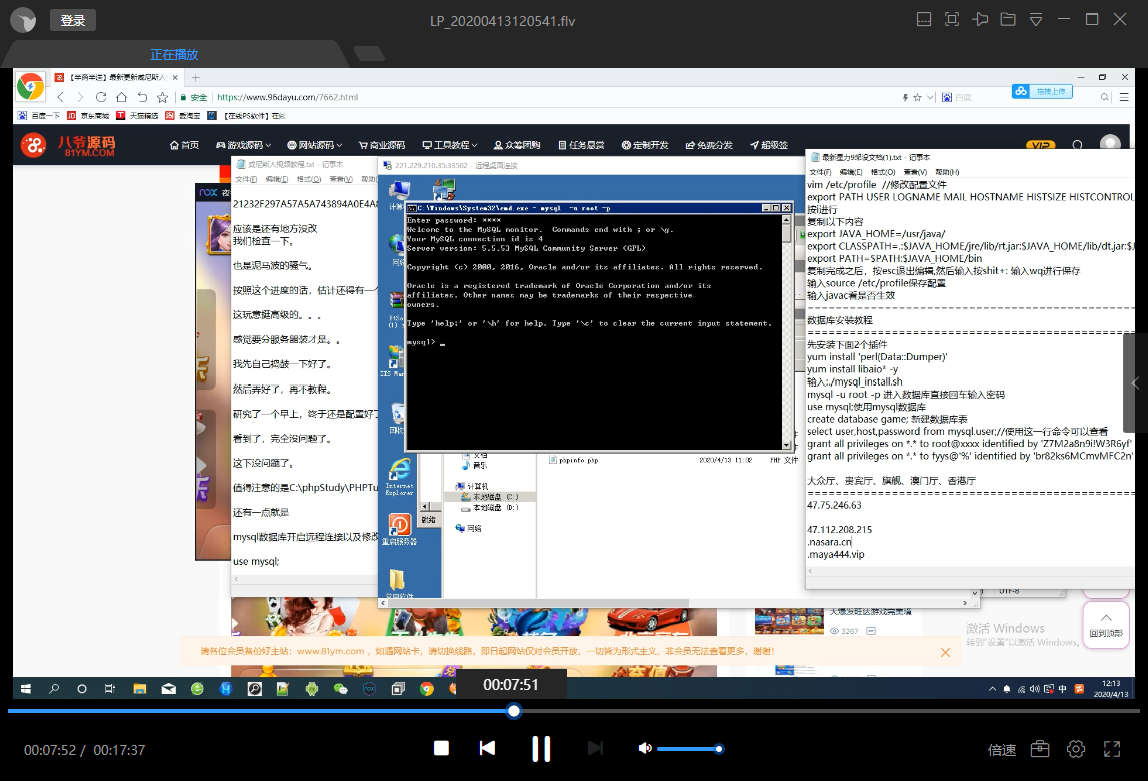Click the 百度一下 bookmark

pos(39,116)
